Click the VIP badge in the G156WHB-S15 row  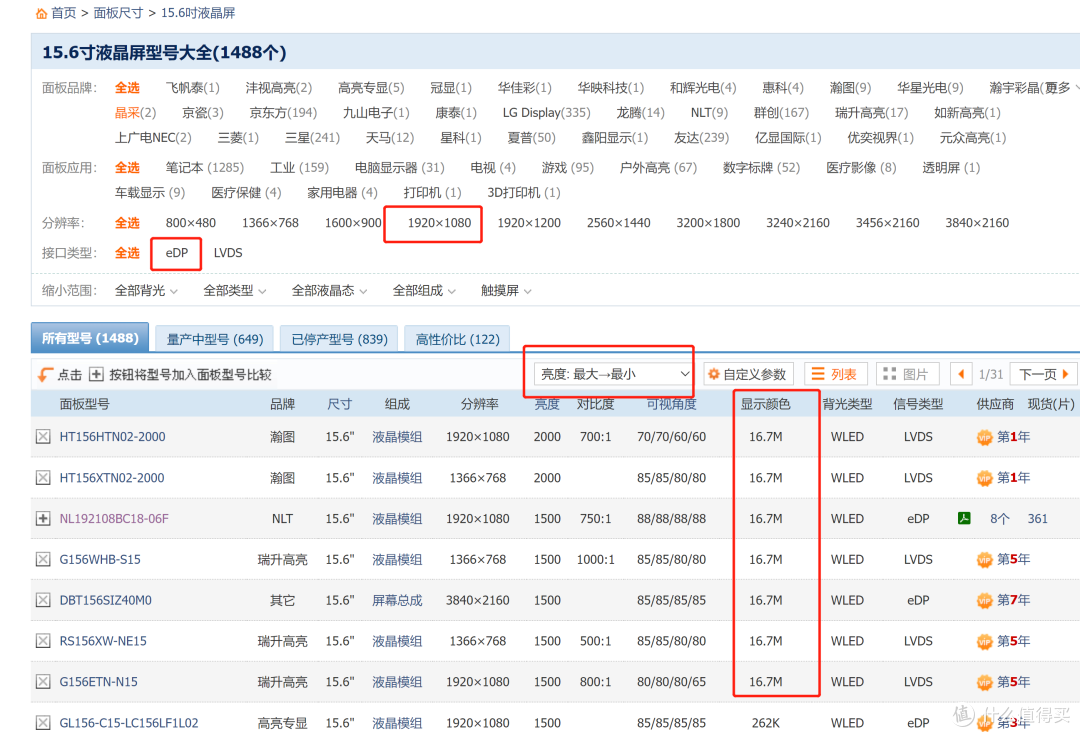tap(985, 560)
